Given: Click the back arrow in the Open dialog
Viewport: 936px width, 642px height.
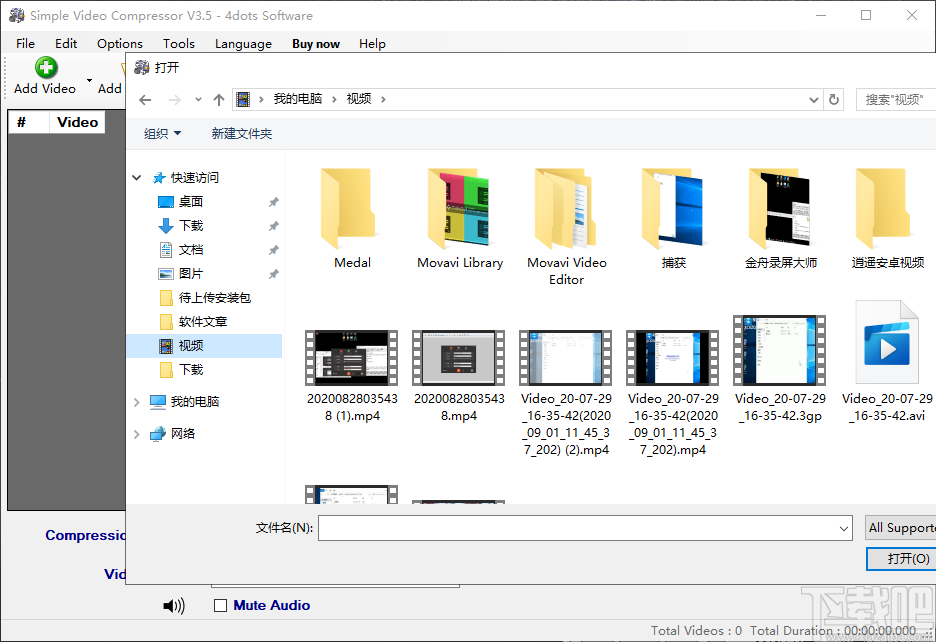Looking at the screenshot, I should [x=143, y=98].
